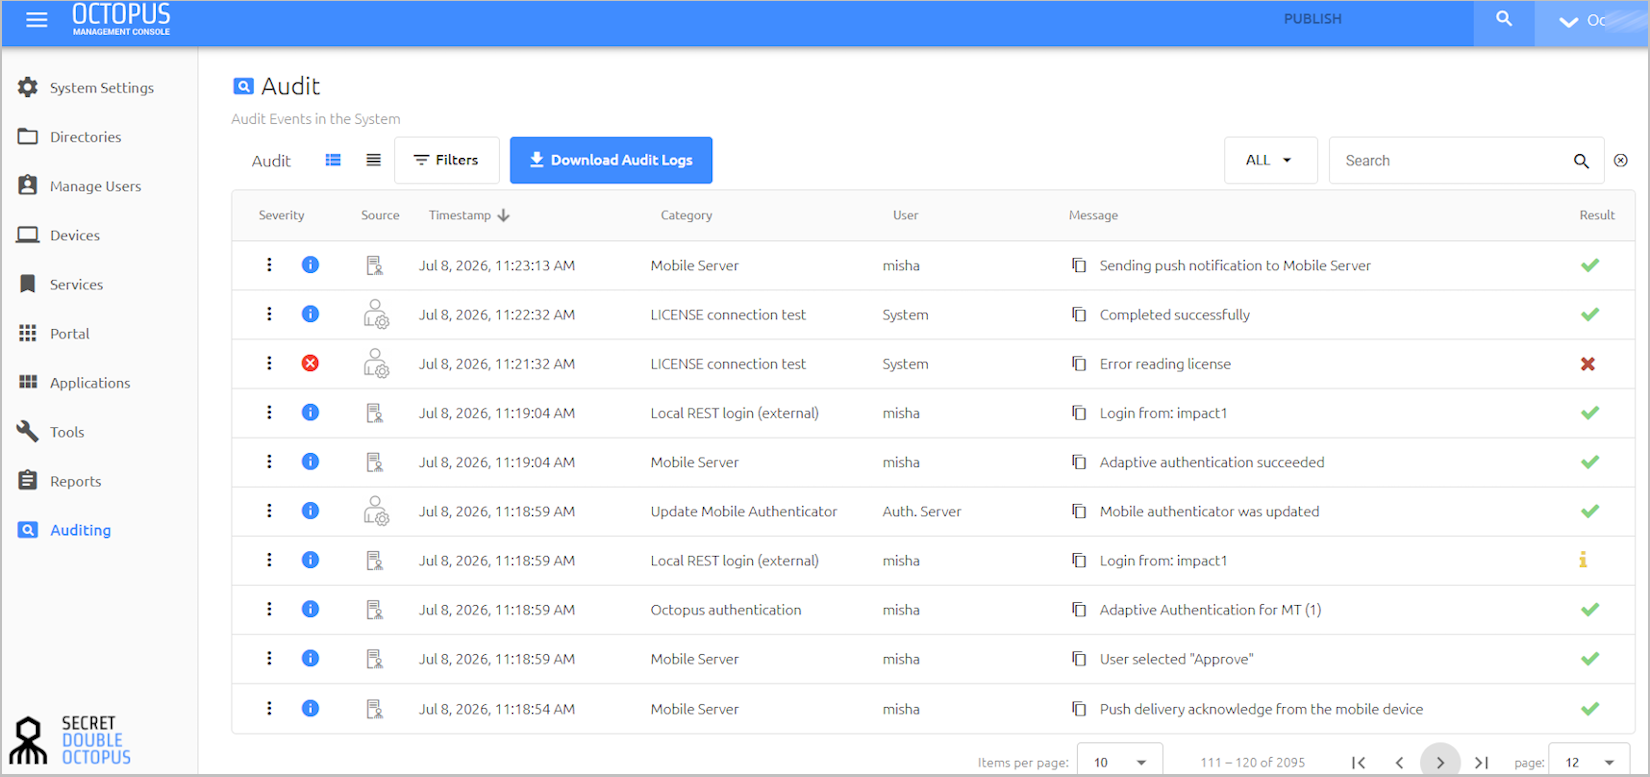Open the user account dropdown in the header
Image resolution: width=1650 pixels, height=777 pixels.
coord(1591,21)
